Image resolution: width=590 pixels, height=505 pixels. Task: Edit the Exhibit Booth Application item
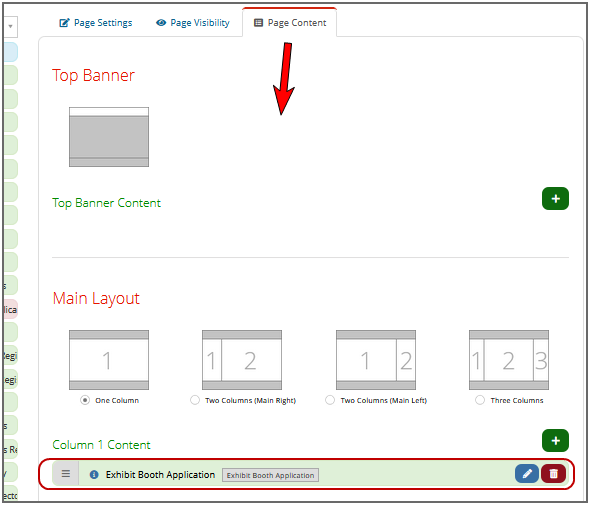pos(527,473)
